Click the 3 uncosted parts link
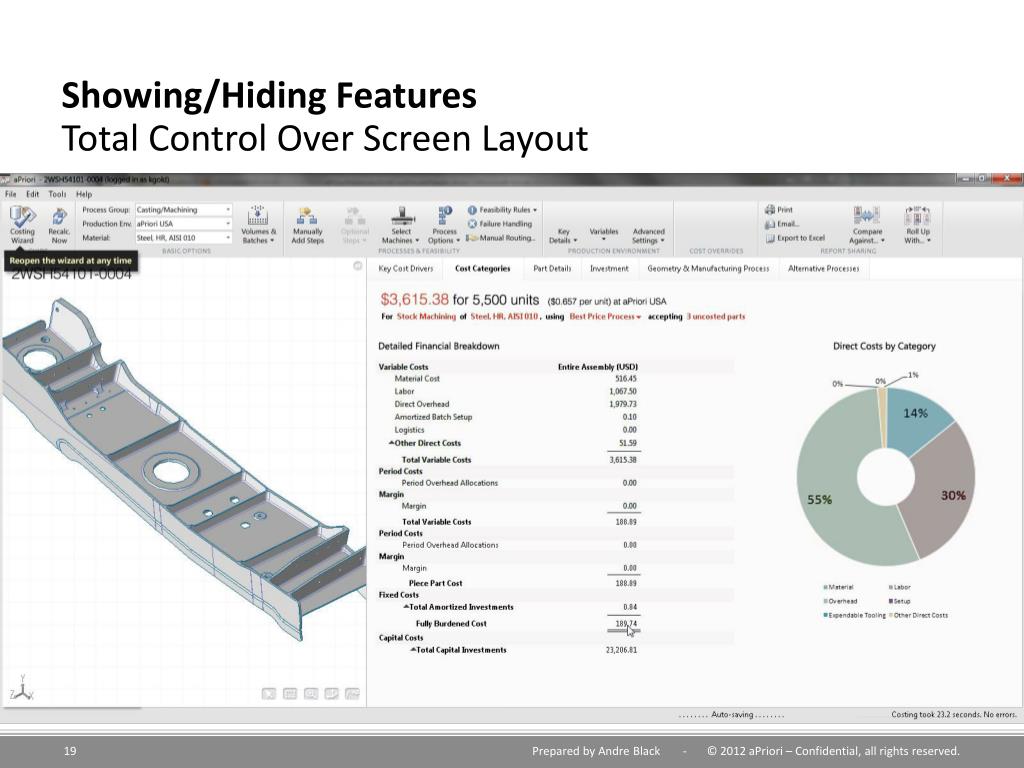 pyautogui.click(x=716, y=317)
